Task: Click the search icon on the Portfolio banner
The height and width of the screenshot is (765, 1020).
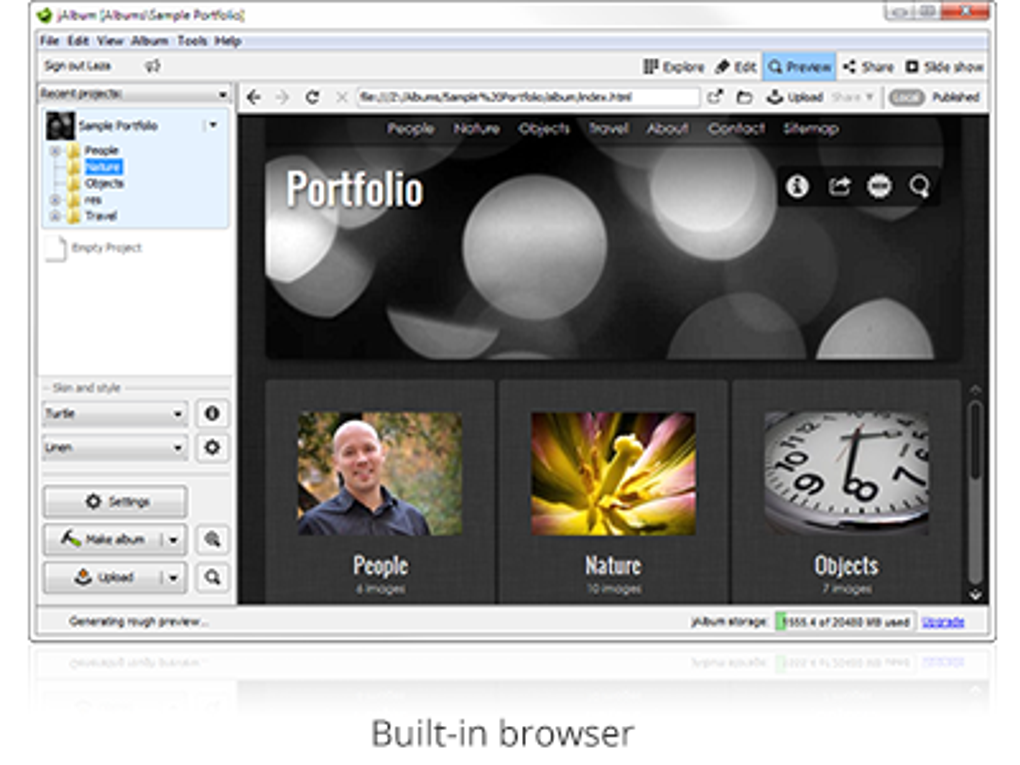Action: click(x=919, y=187)
